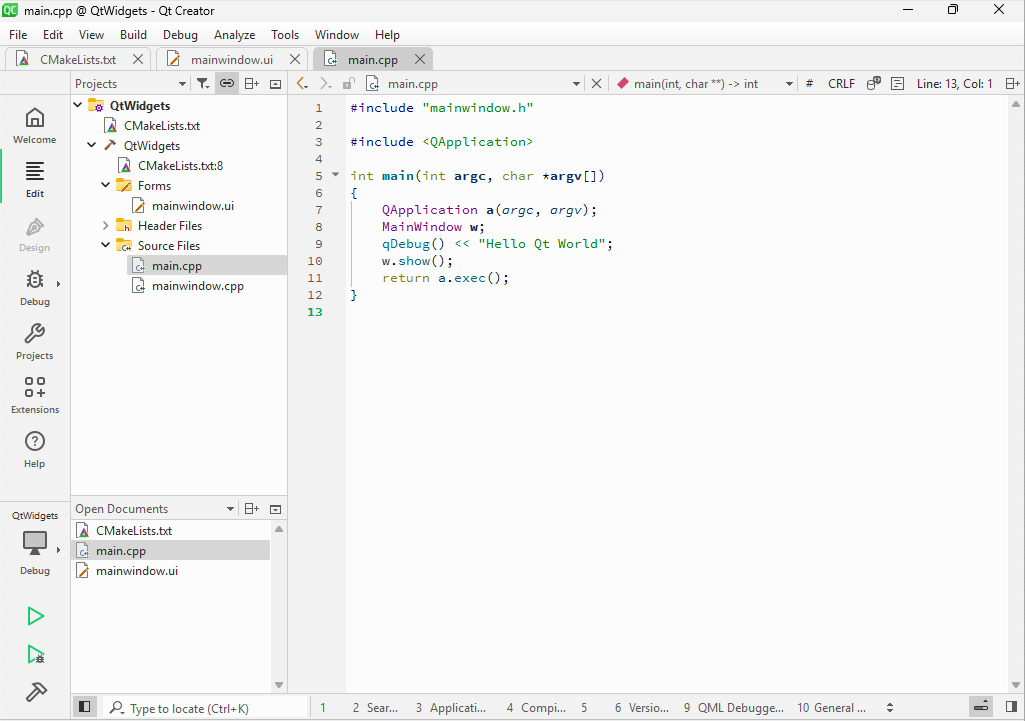This screenshot has width=1025, height=721.
Task: Toggle the right sidebar visibility
Action: coord(1012,707)
